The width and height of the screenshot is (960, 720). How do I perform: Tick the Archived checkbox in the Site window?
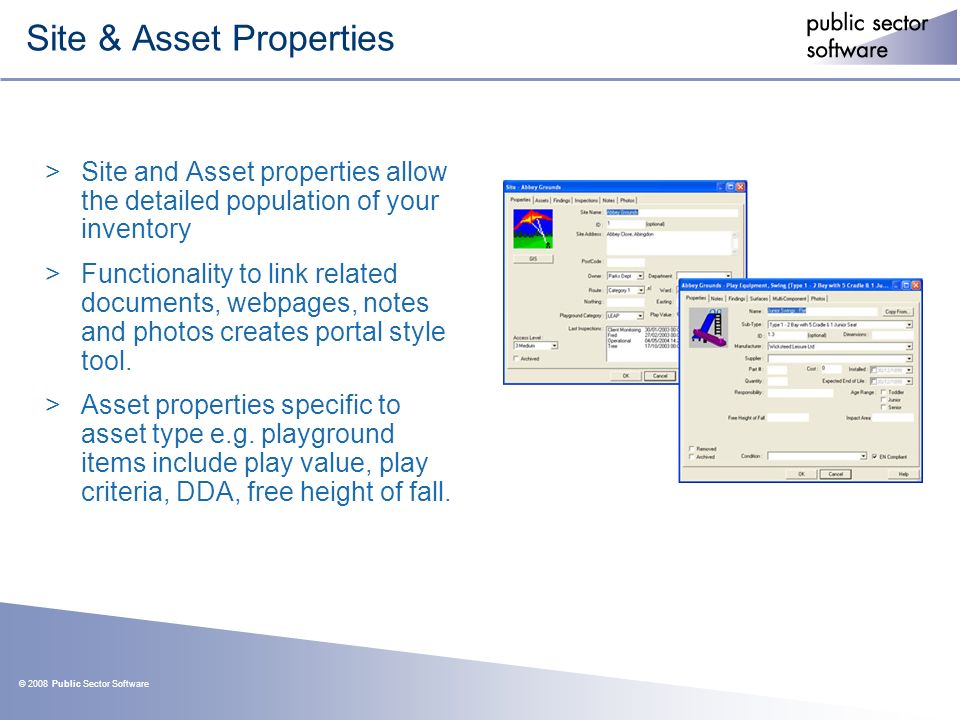coord(516,358)
